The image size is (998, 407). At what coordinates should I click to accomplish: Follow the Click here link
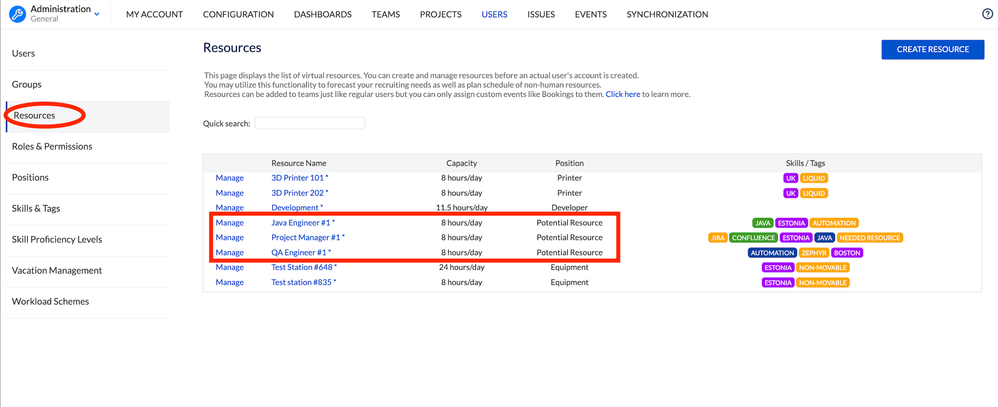(x=622, y=94)
